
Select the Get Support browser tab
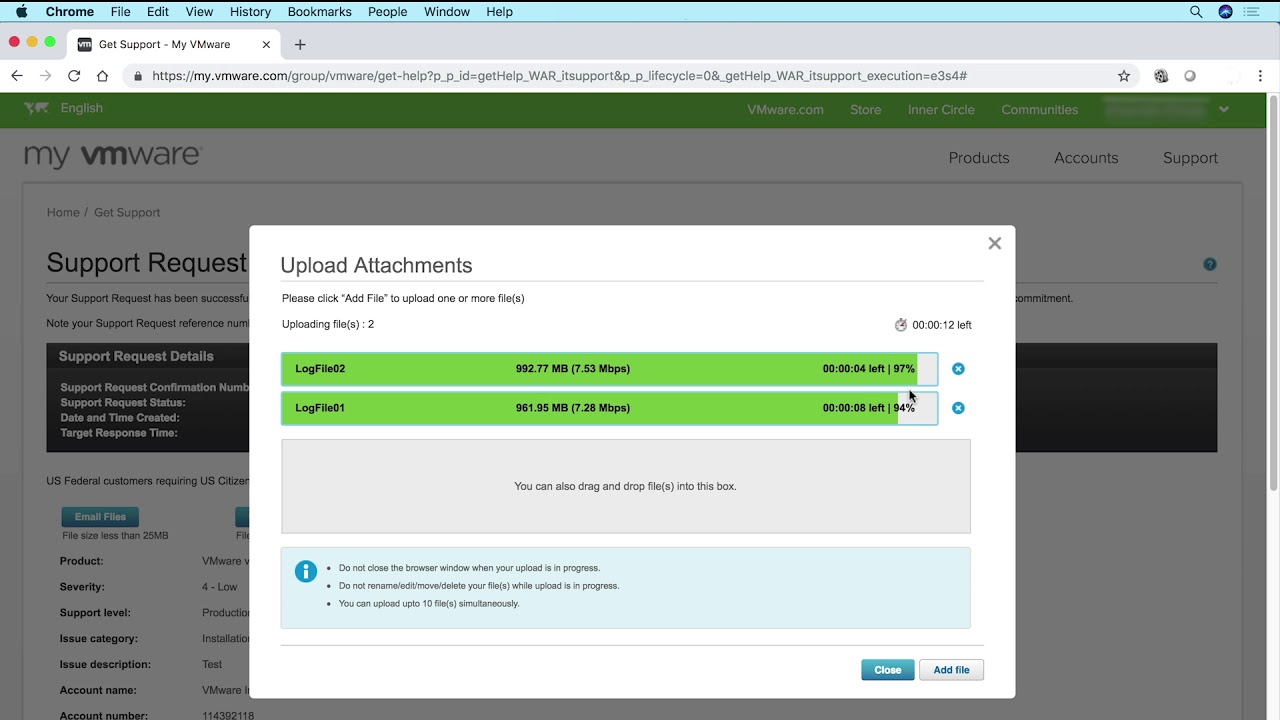pos(165,44)
